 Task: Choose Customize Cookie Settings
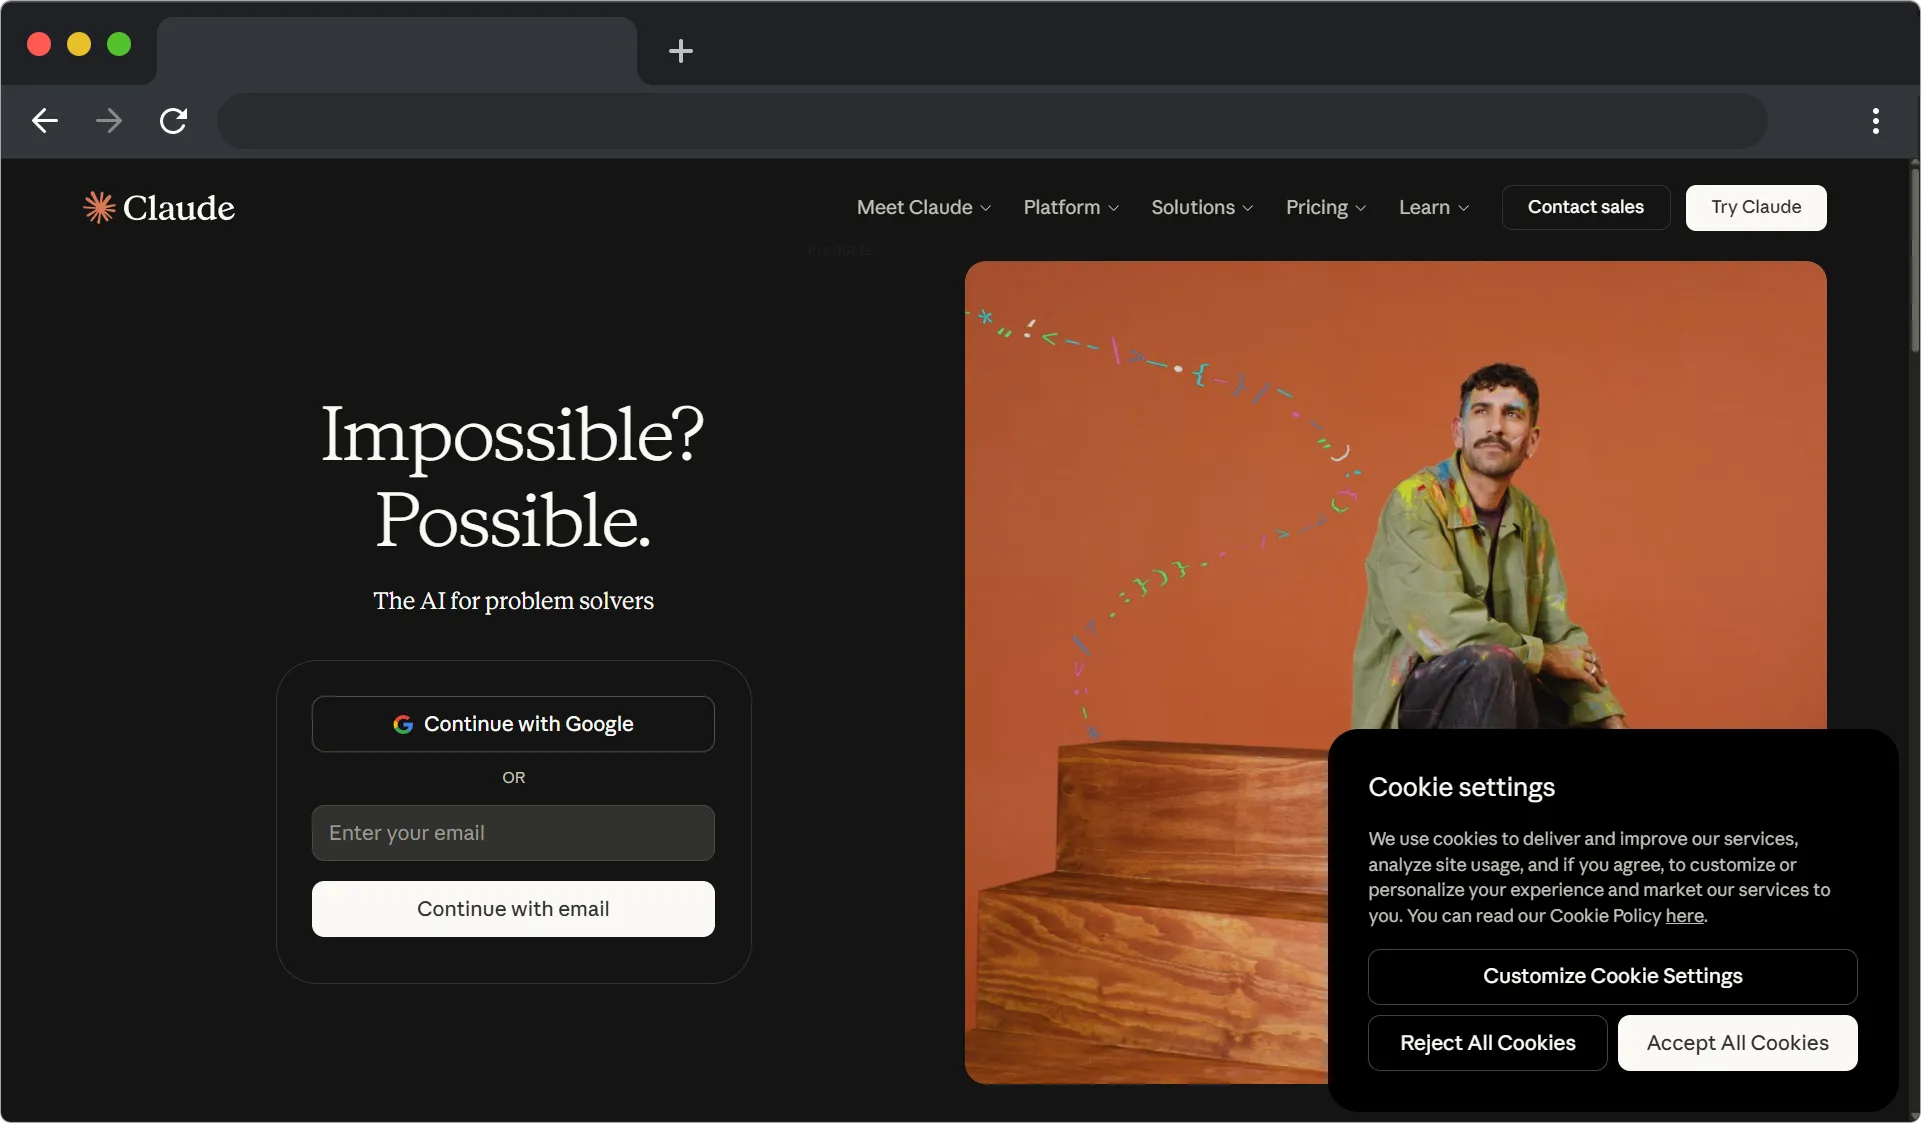1612,976
